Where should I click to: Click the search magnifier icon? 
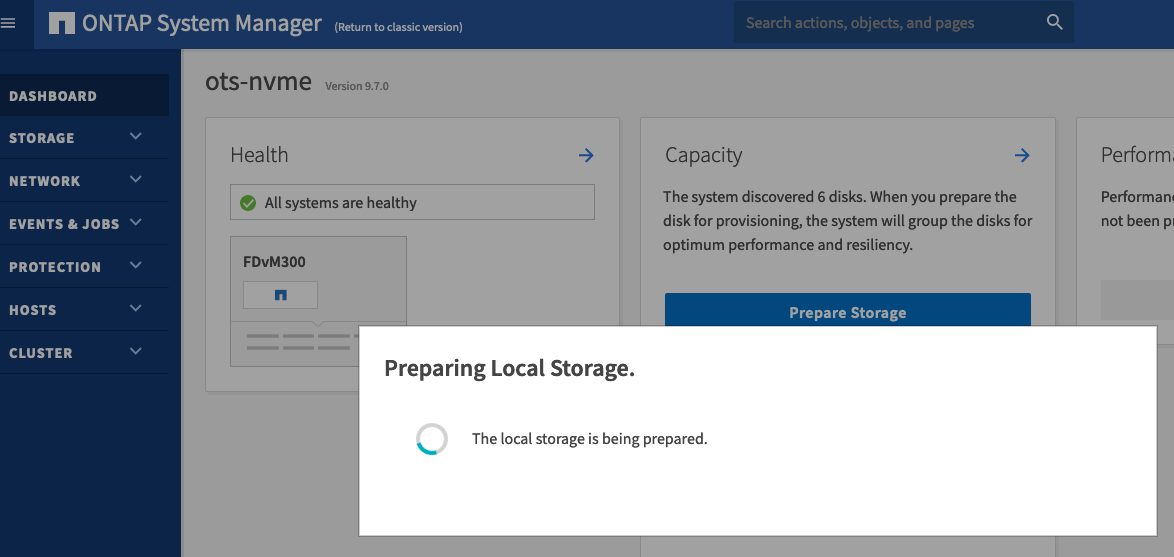point(1054,22)
